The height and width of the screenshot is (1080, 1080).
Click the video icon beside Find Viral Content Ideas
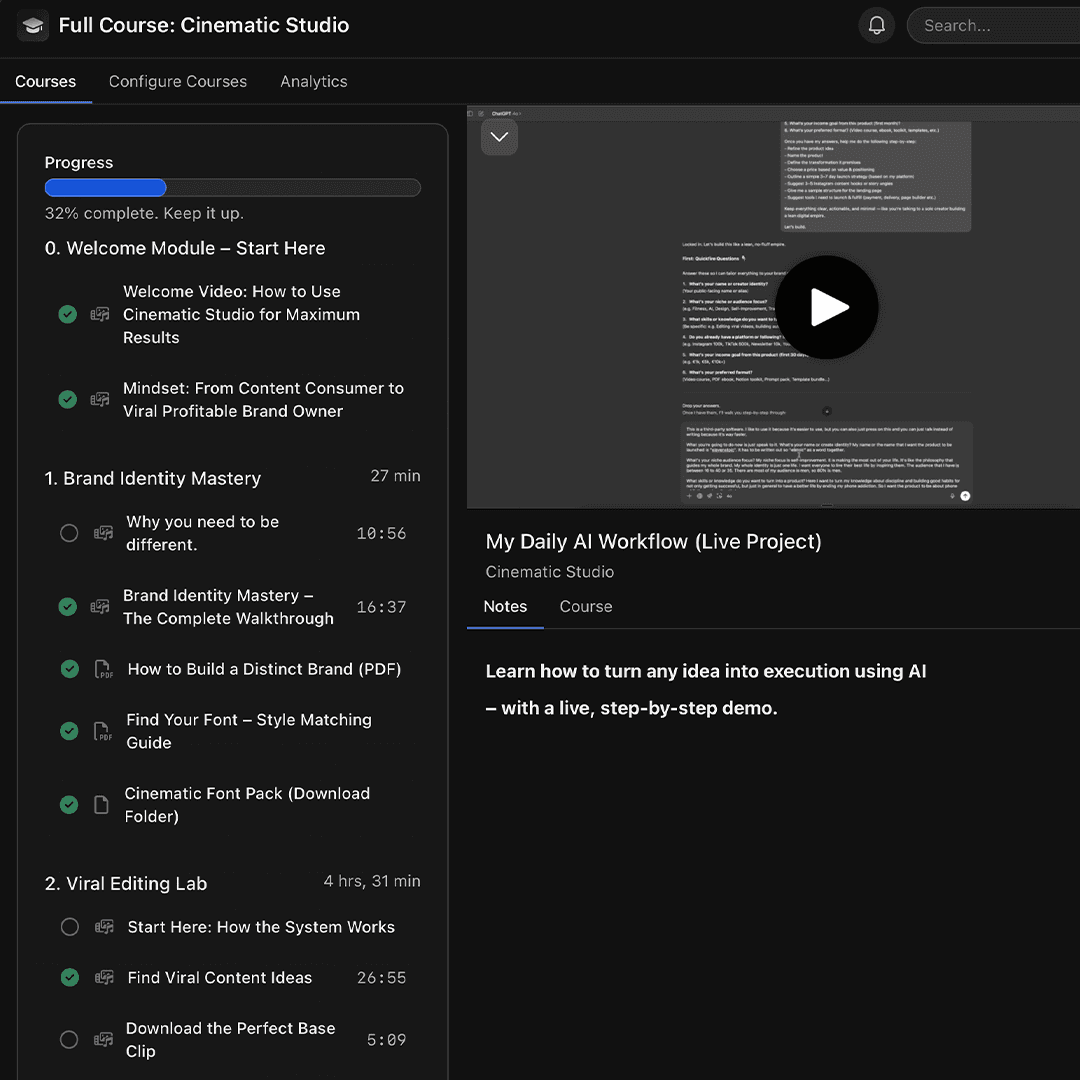(104, 977)
